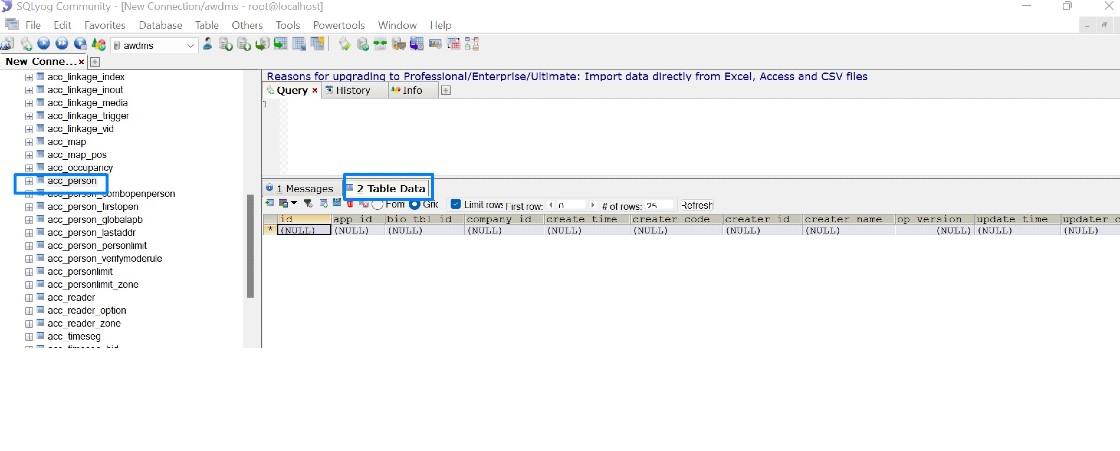This screenshot has height=451, width=1120.
Task: Click the Schema Synchronization green arrows icon
Action: click(x=379, y=44)
